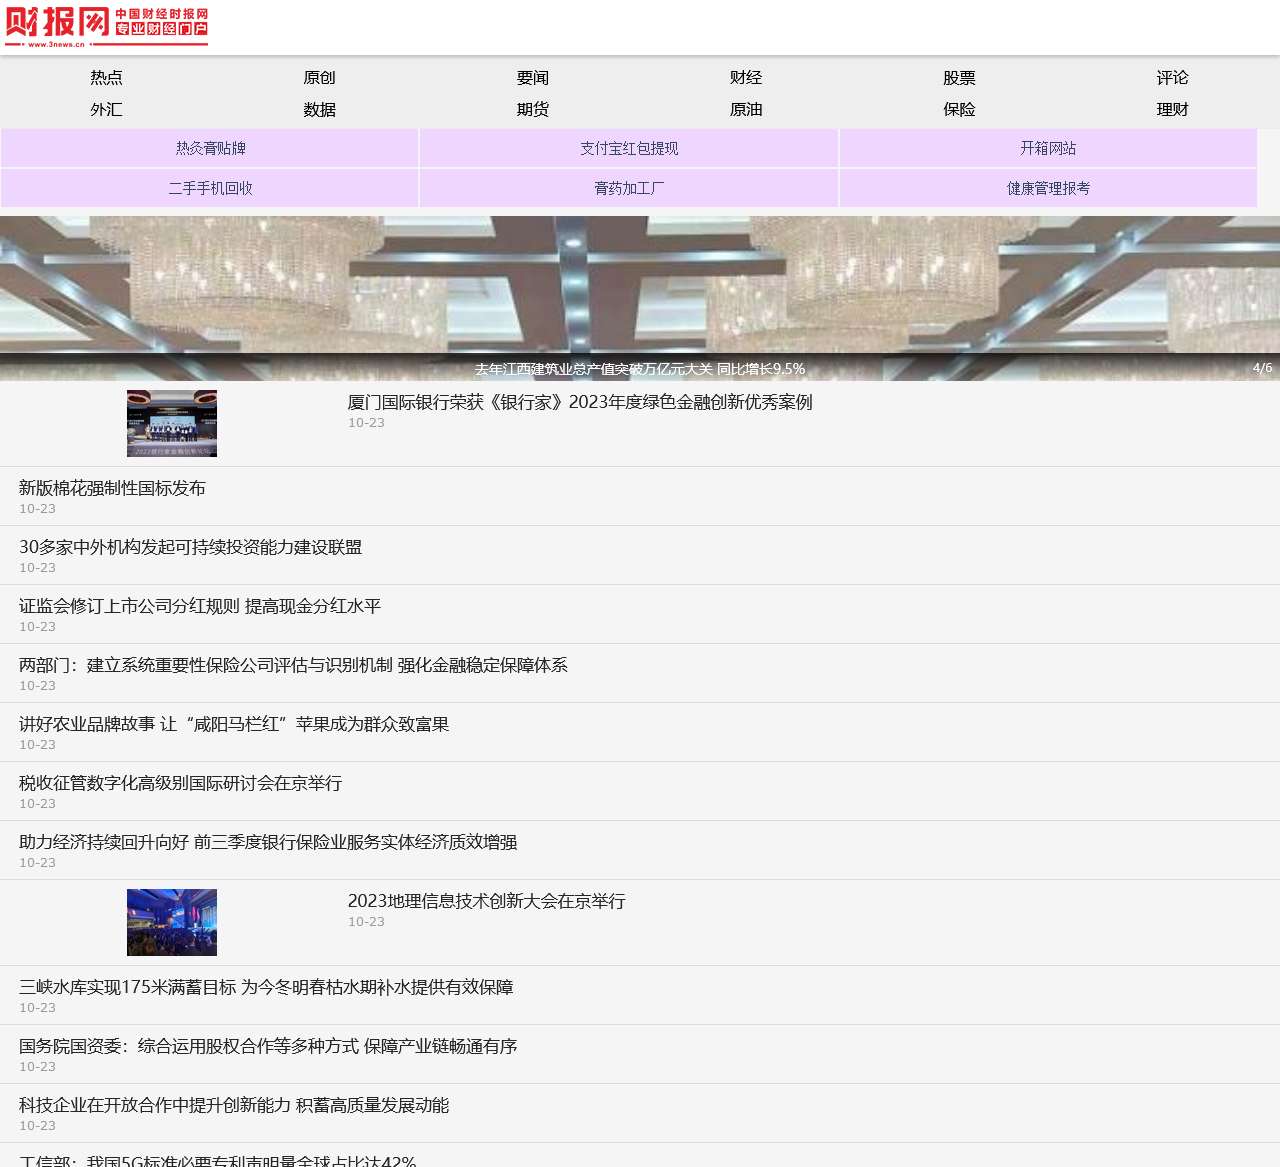1280x1167 pixels.
Task: Click the 二手手机回收 link
Action: tap(210, 188)
